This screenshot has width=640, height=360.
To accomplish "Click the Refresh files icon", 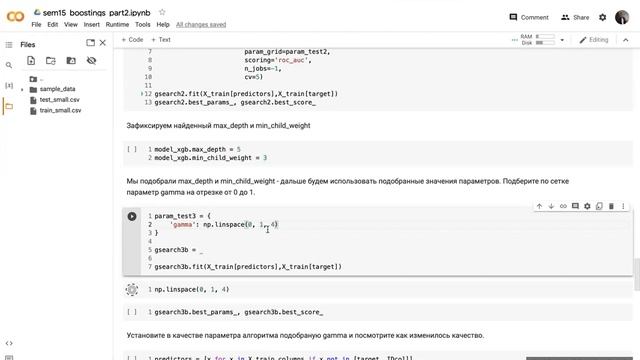I will (x=51, y=61).
